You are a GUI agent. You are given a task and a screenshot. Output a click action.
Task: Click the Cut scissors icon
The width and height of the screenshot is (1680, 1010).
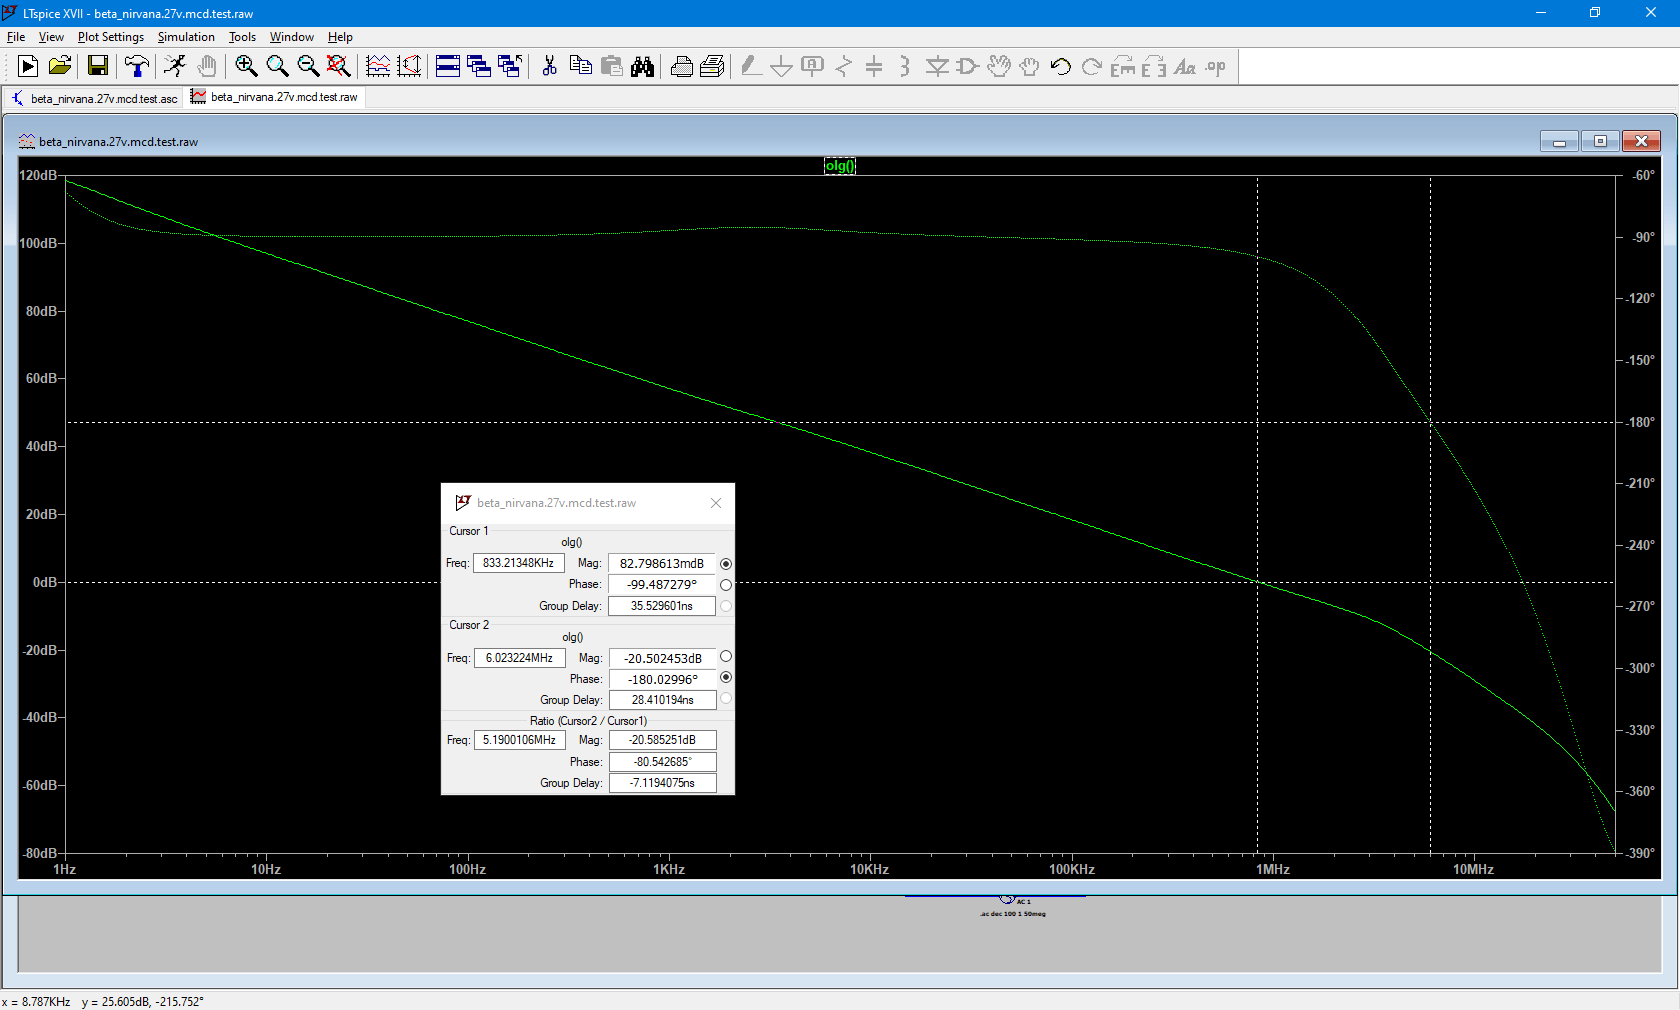(x=549, y=66)
